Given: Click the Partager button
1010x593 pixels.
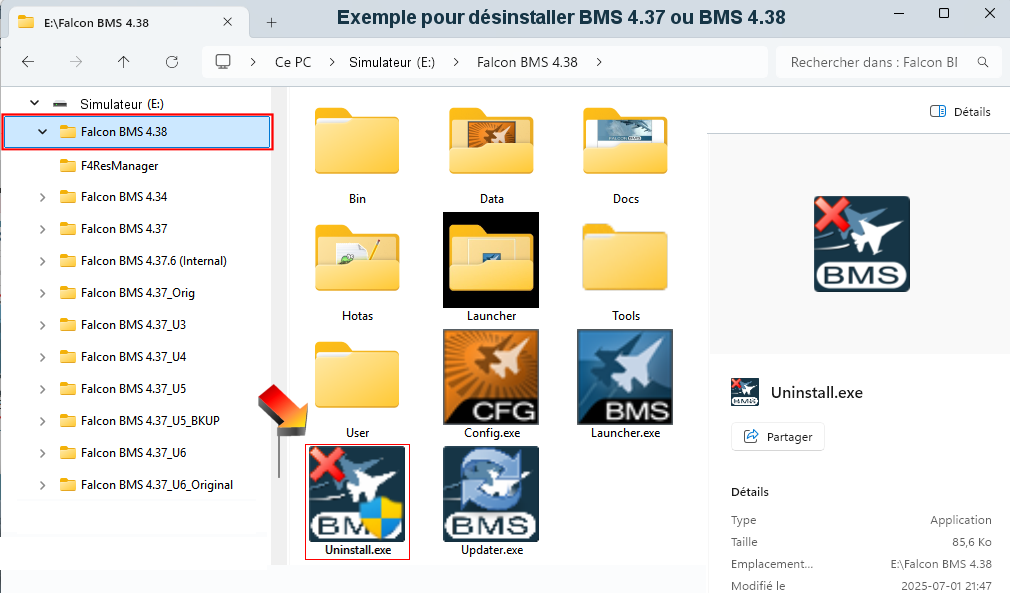Looking at the screenshot, I should click(x=777, y=436).
